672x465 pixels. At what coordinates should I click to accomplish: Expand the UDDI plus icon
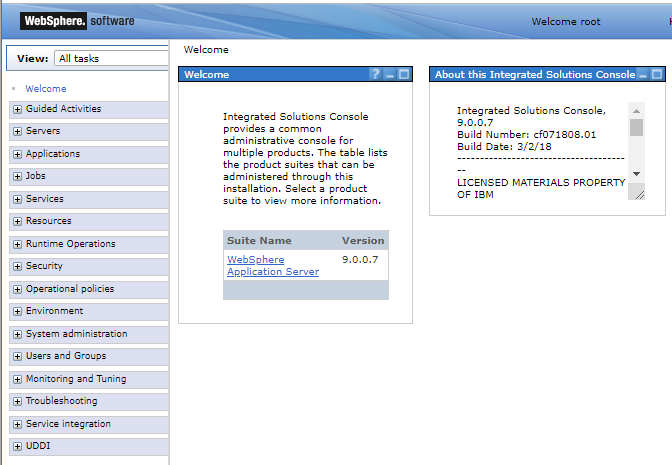coord(17,447)
